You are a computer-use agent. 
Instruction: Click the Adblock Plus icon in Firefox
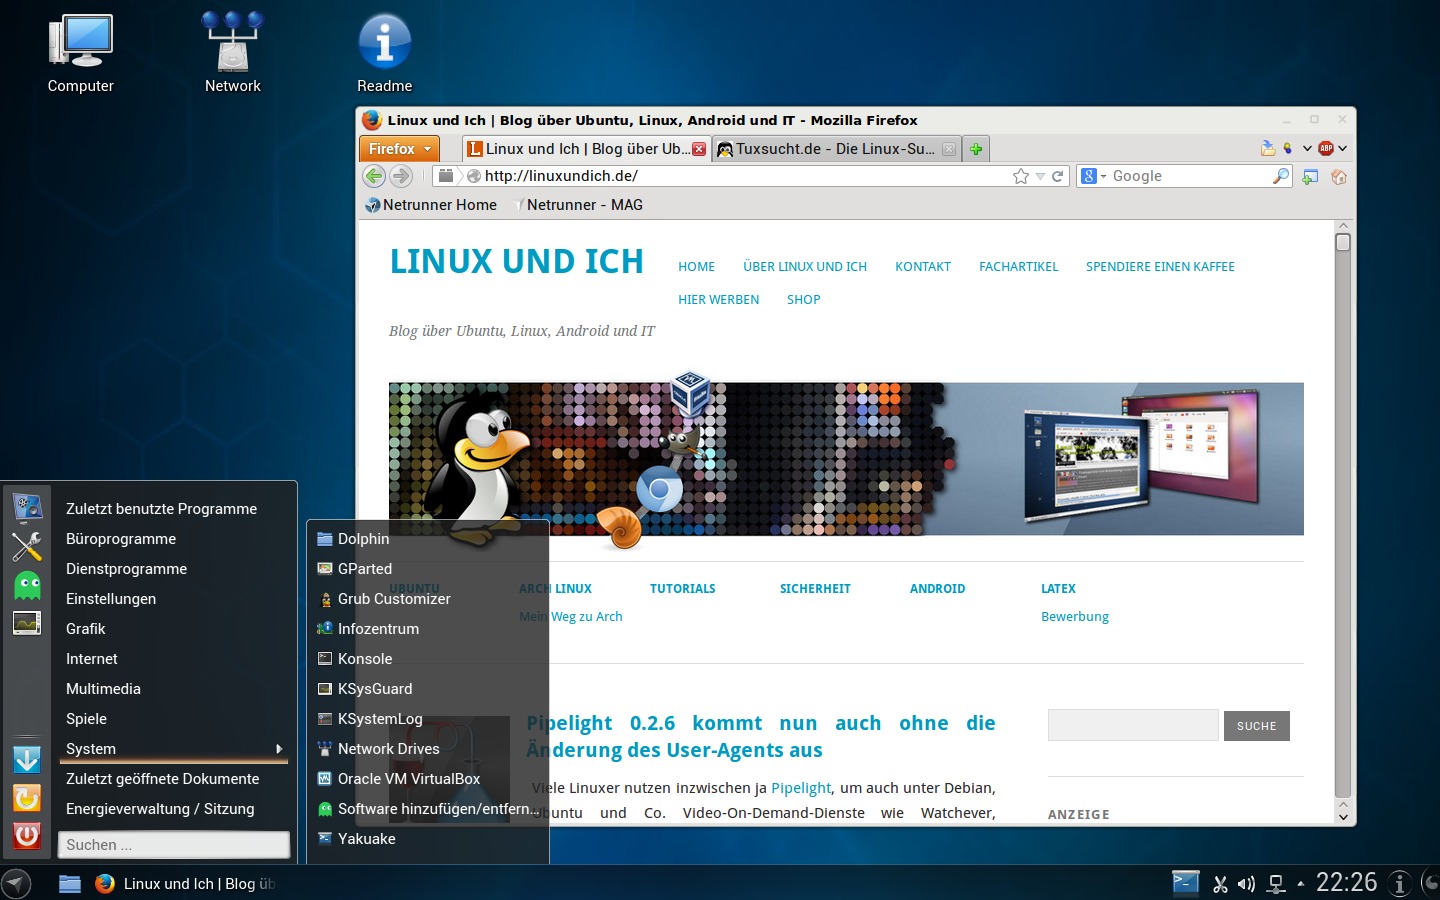pyautogui.click(x=1326, y=148)
